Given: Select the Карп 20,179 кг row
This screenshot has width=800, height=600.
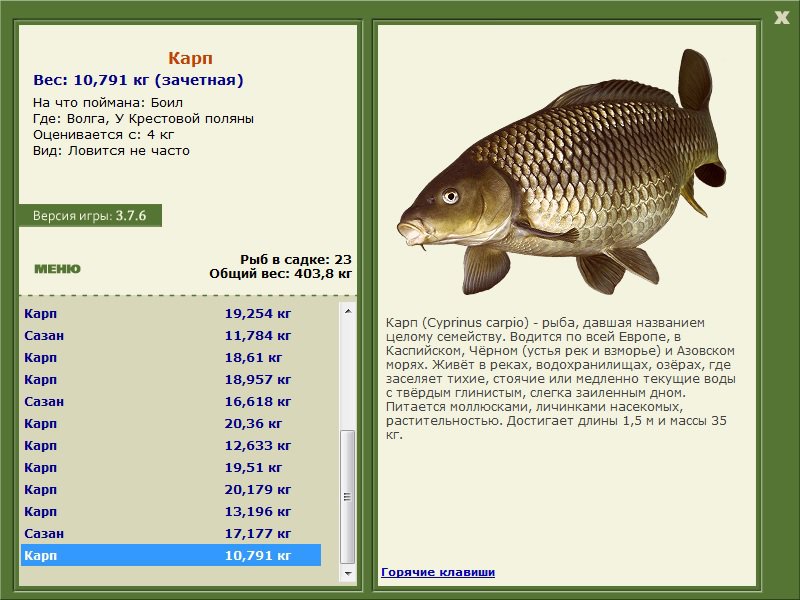Looking at the screenshot, I should 171,489.
